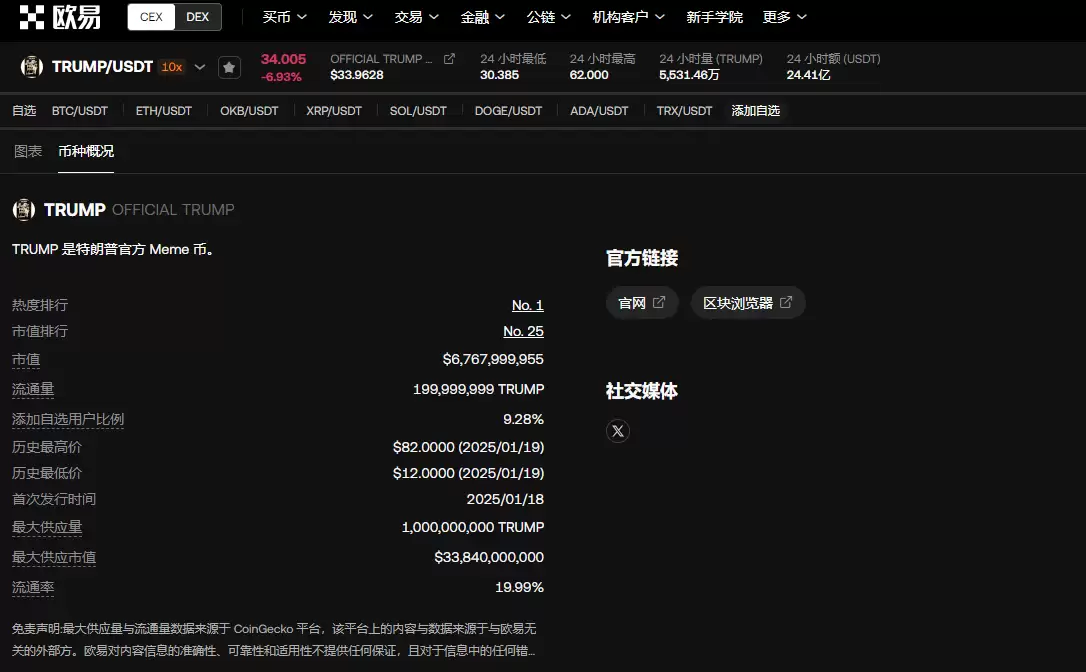Click the external link icon beside OFFICIAL TRUMP

(x=449, y=59)
